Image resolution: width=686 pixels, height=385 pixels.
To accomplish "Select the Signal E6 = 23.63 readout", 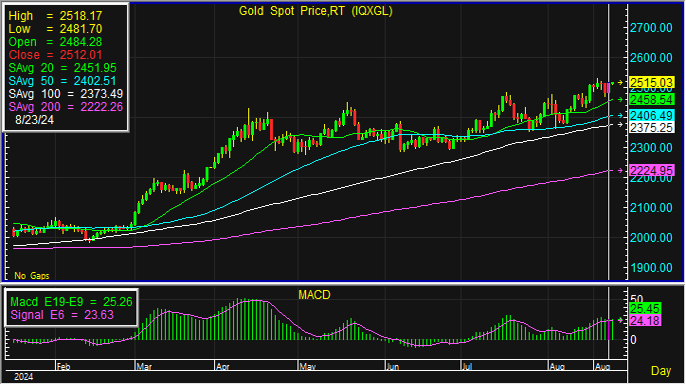I will tap(62, 315).
